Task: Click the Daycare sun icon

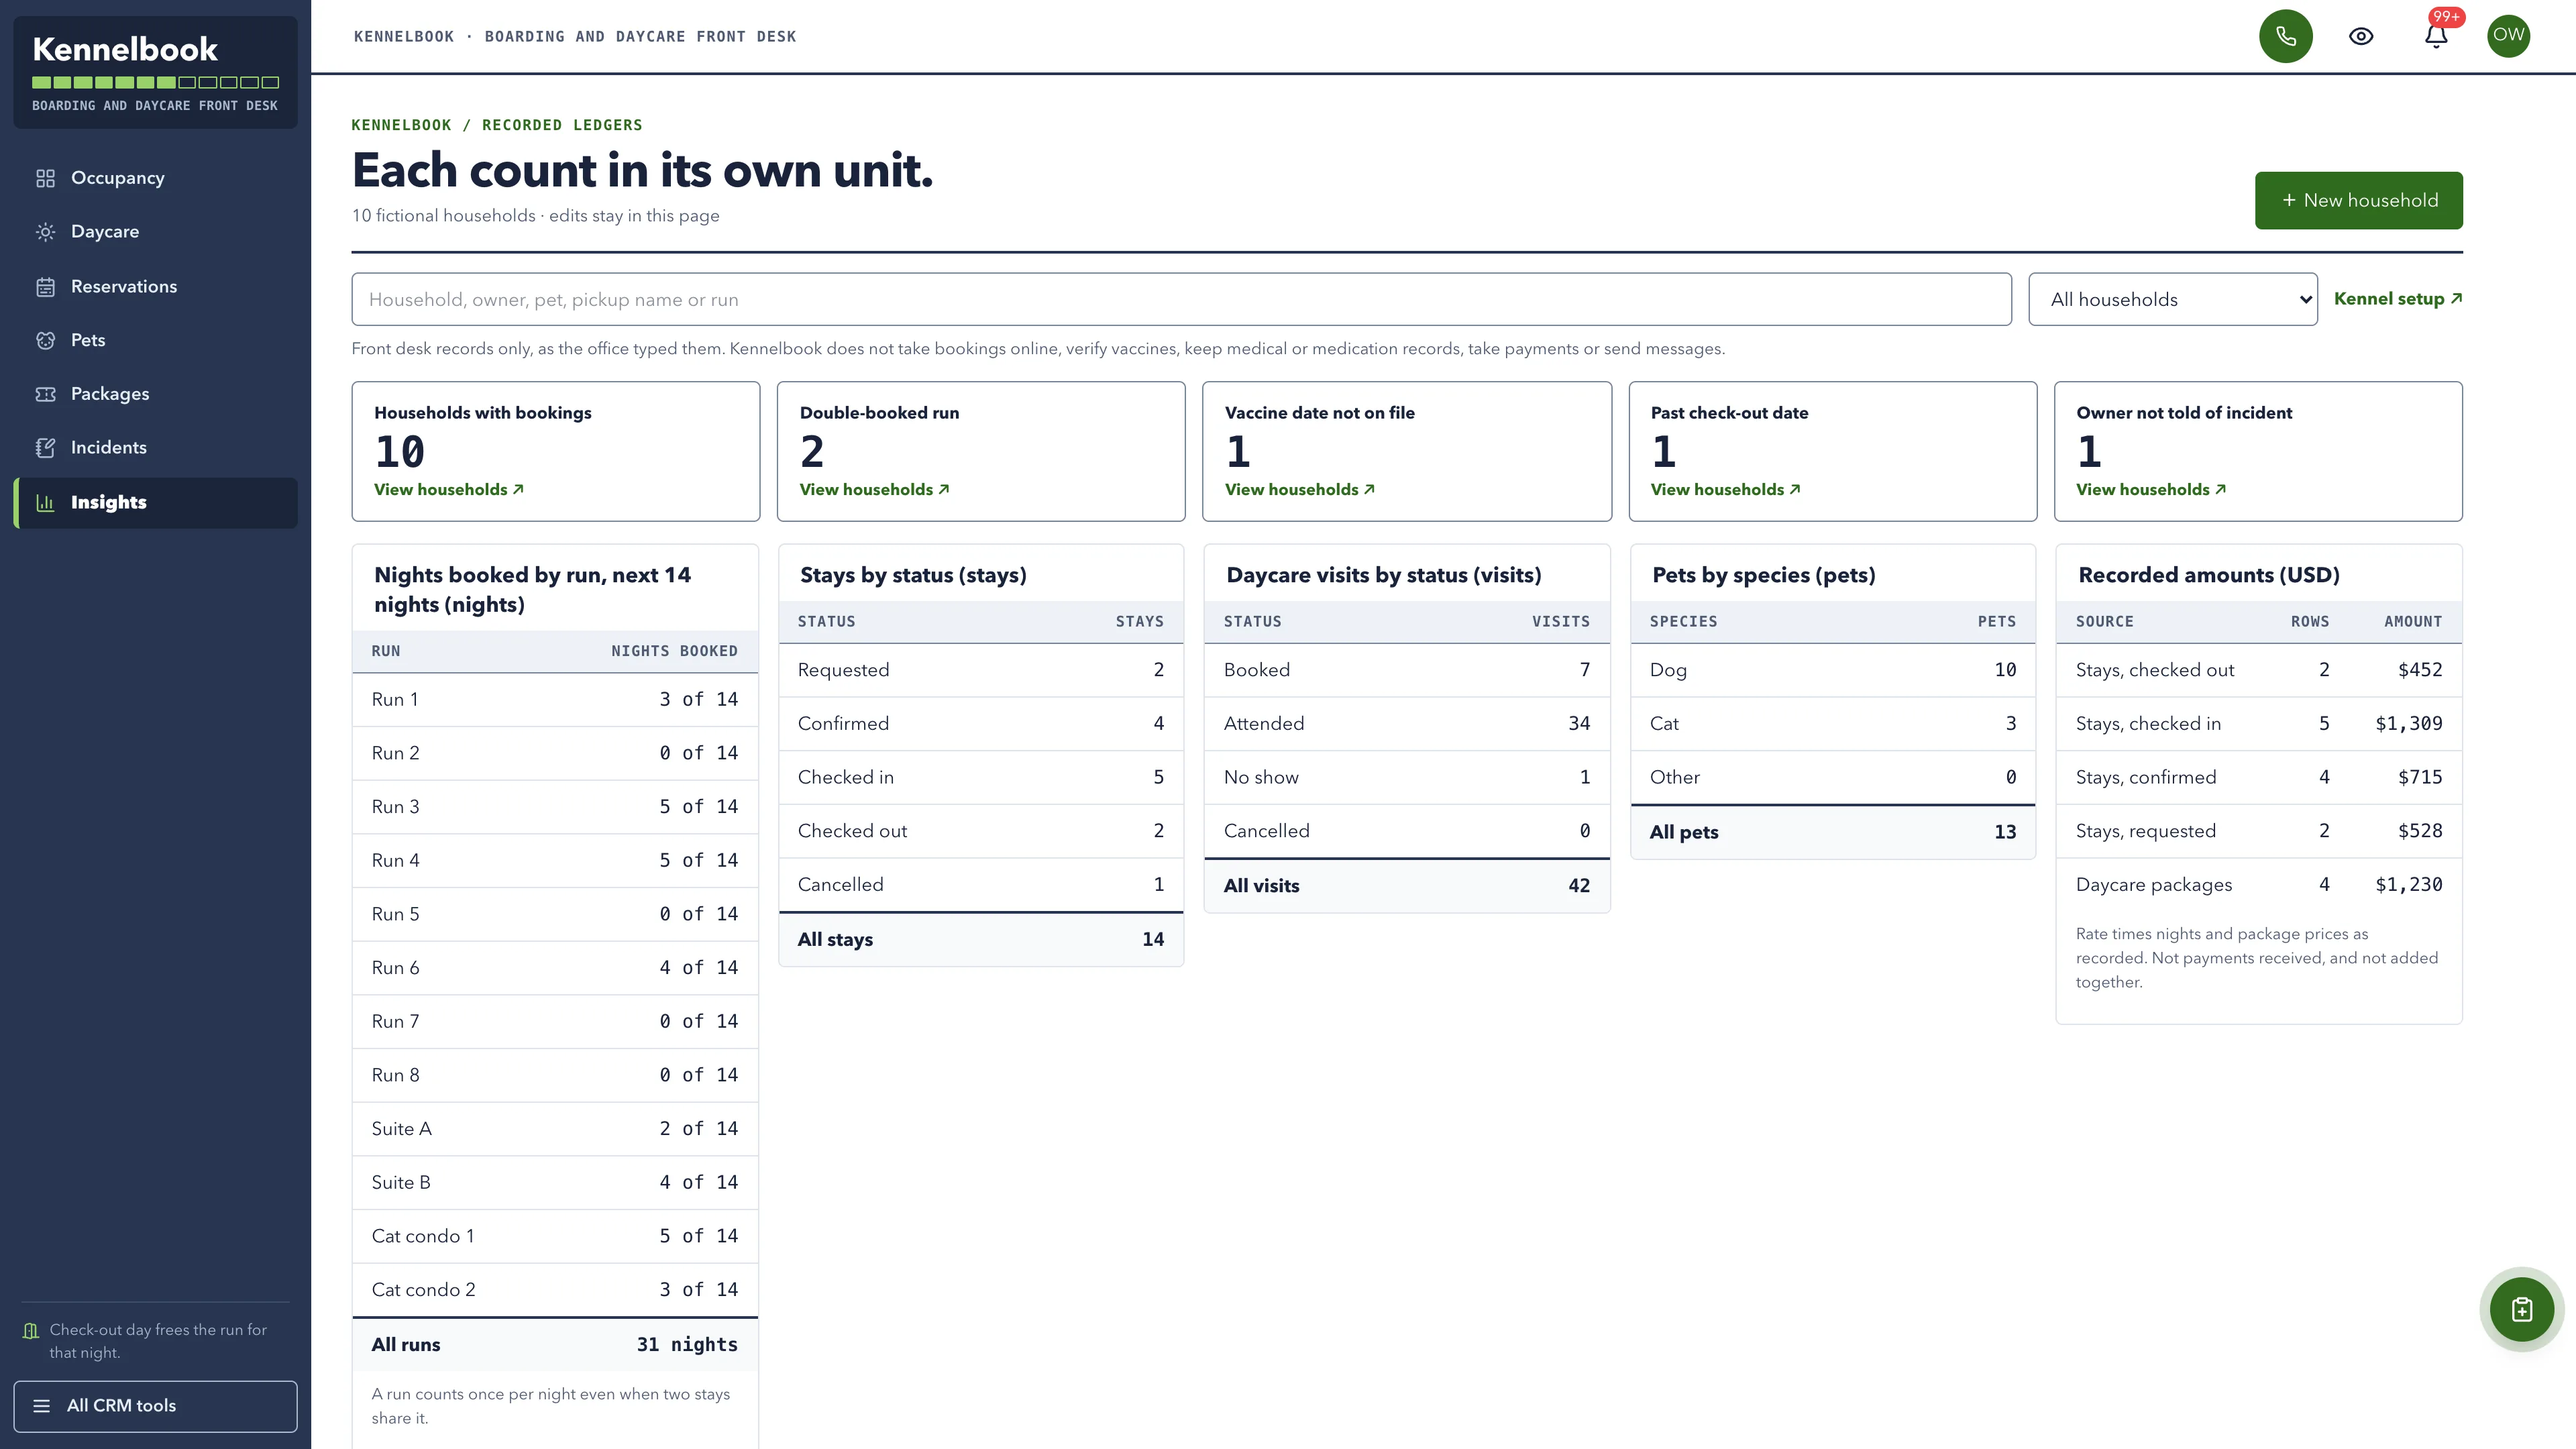Action: tap(45, 232)
